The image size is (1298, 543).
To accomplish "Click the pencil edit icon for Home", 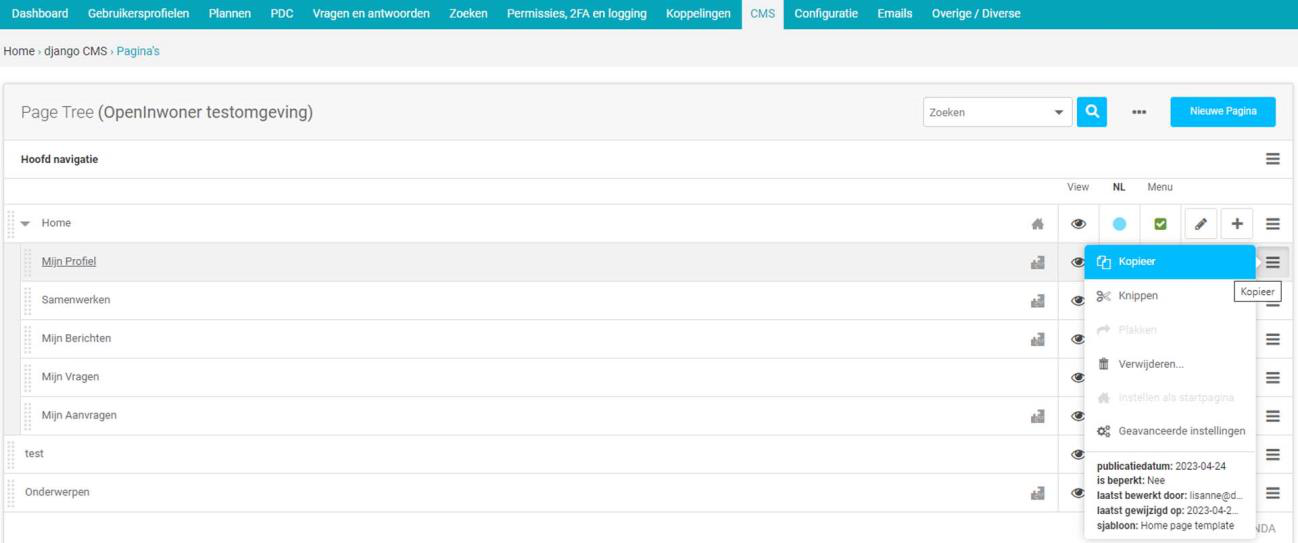I will (1200, 224).
